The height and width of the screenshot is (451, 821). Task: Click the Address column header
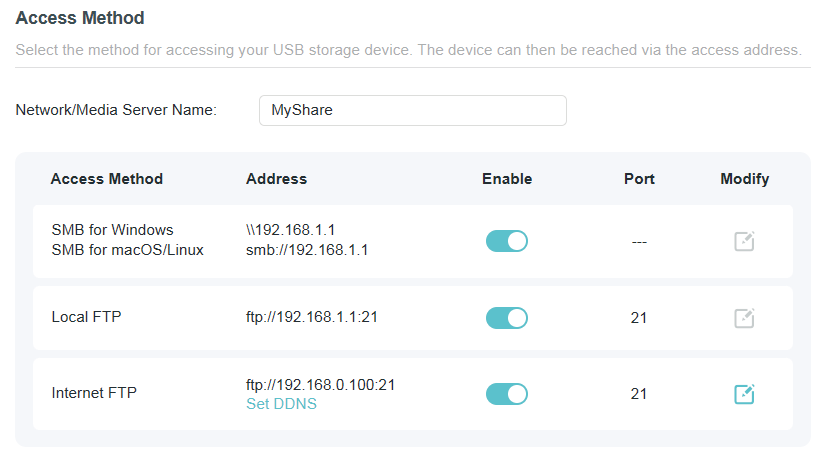click(276, 179)
